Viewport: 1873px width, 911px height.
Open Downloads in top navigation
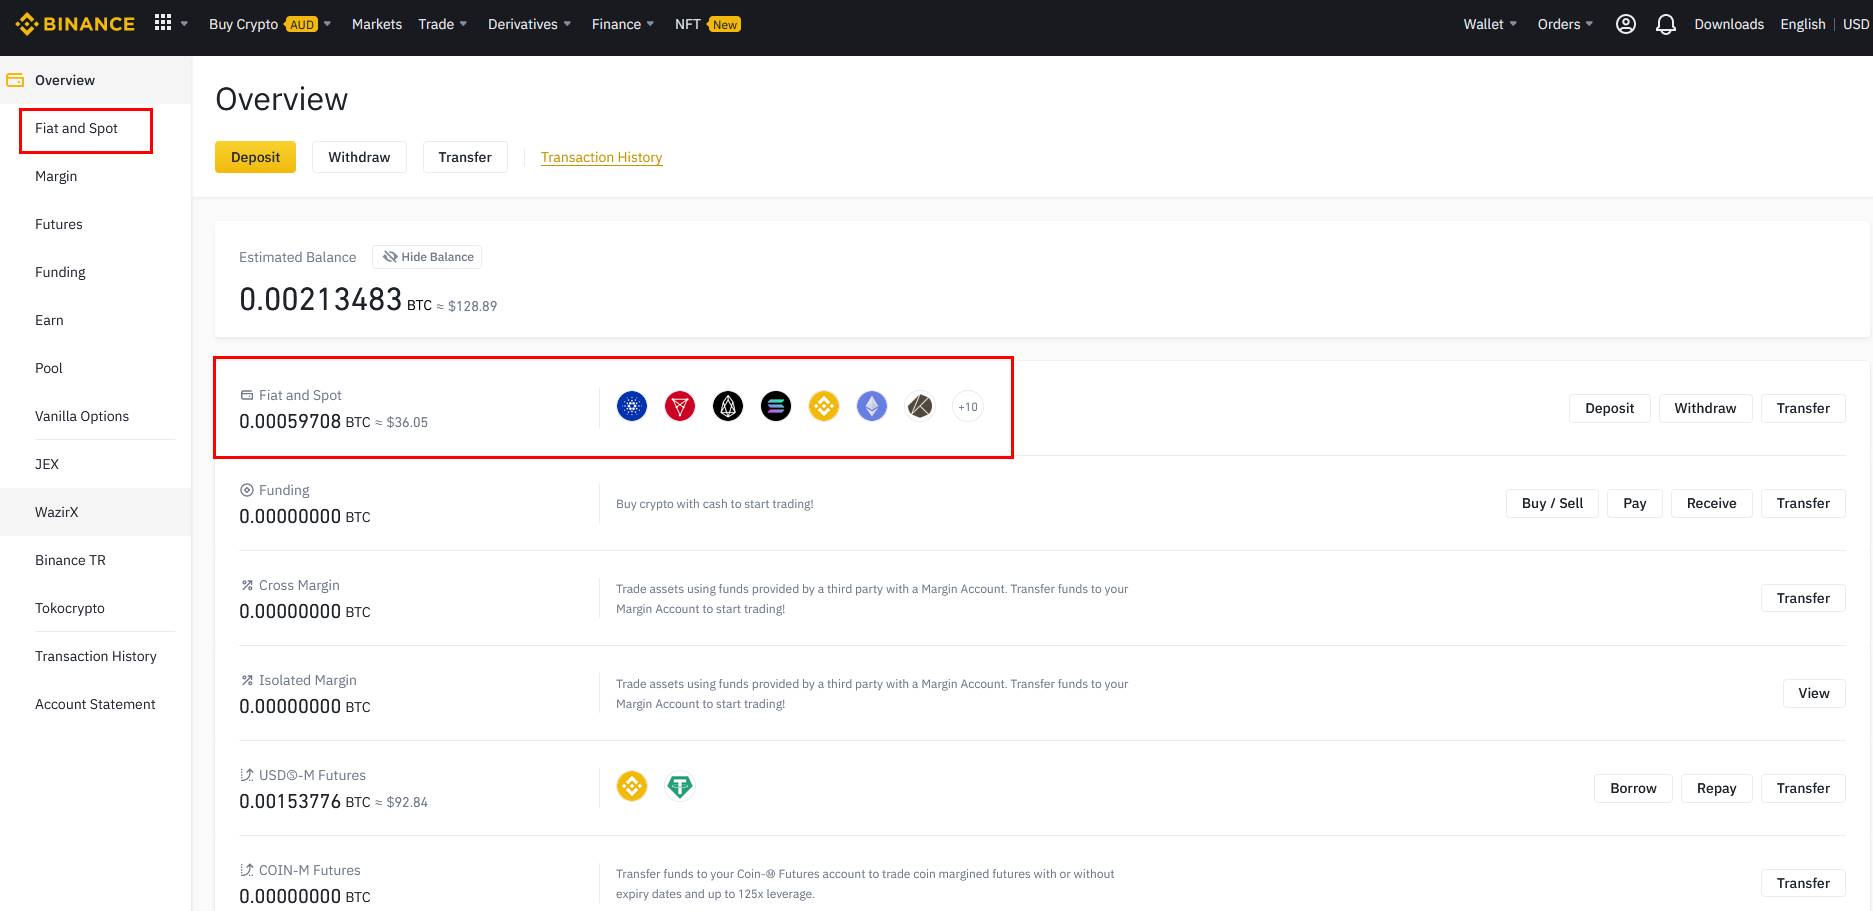tap(1728, 24)
